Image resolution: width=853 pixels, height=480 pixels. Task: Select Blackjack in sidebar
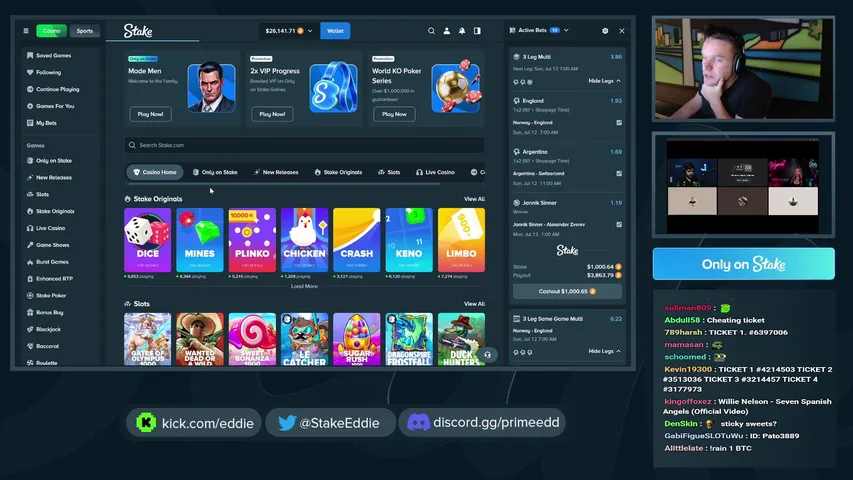pos(44,329)
